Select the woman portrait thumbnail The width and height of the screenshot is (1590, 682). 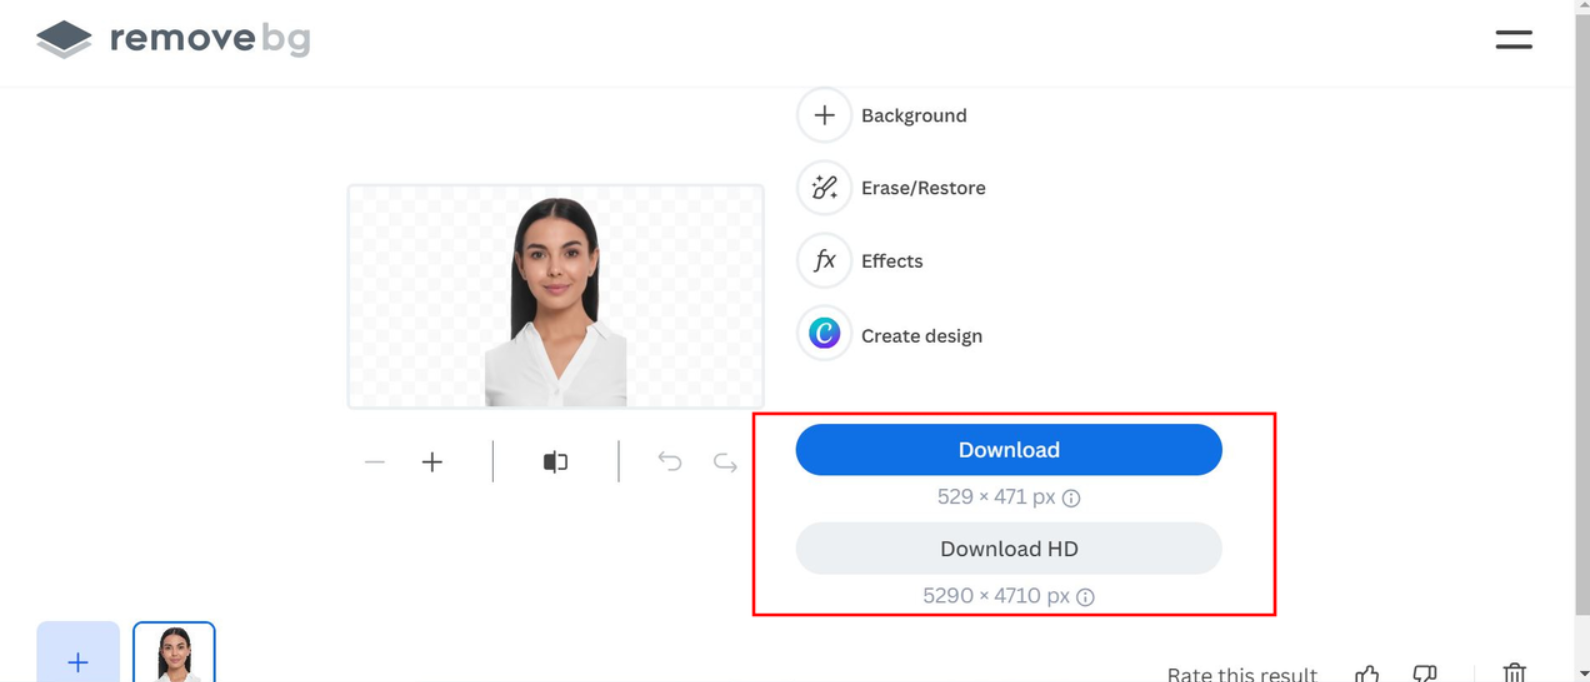click(174, 652)
